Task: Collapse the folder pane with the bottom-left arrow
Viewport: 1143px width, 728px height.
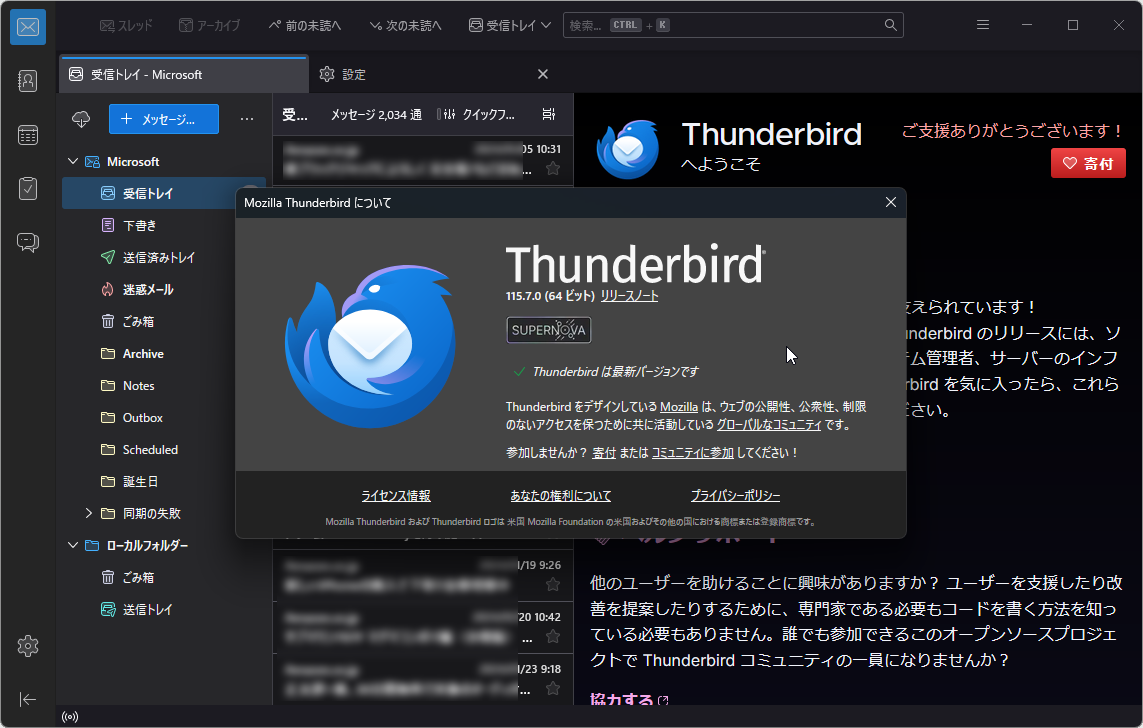Action: (27, 699)
